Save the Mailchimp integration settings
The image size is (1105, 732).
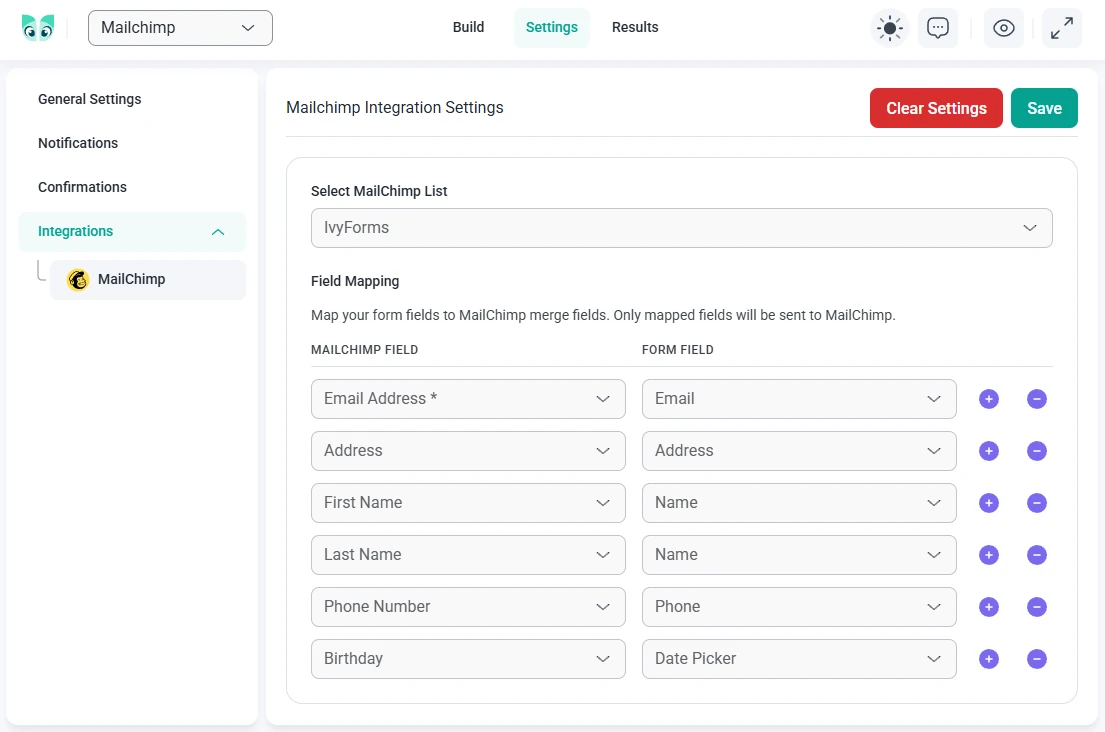click(1044, 107)
